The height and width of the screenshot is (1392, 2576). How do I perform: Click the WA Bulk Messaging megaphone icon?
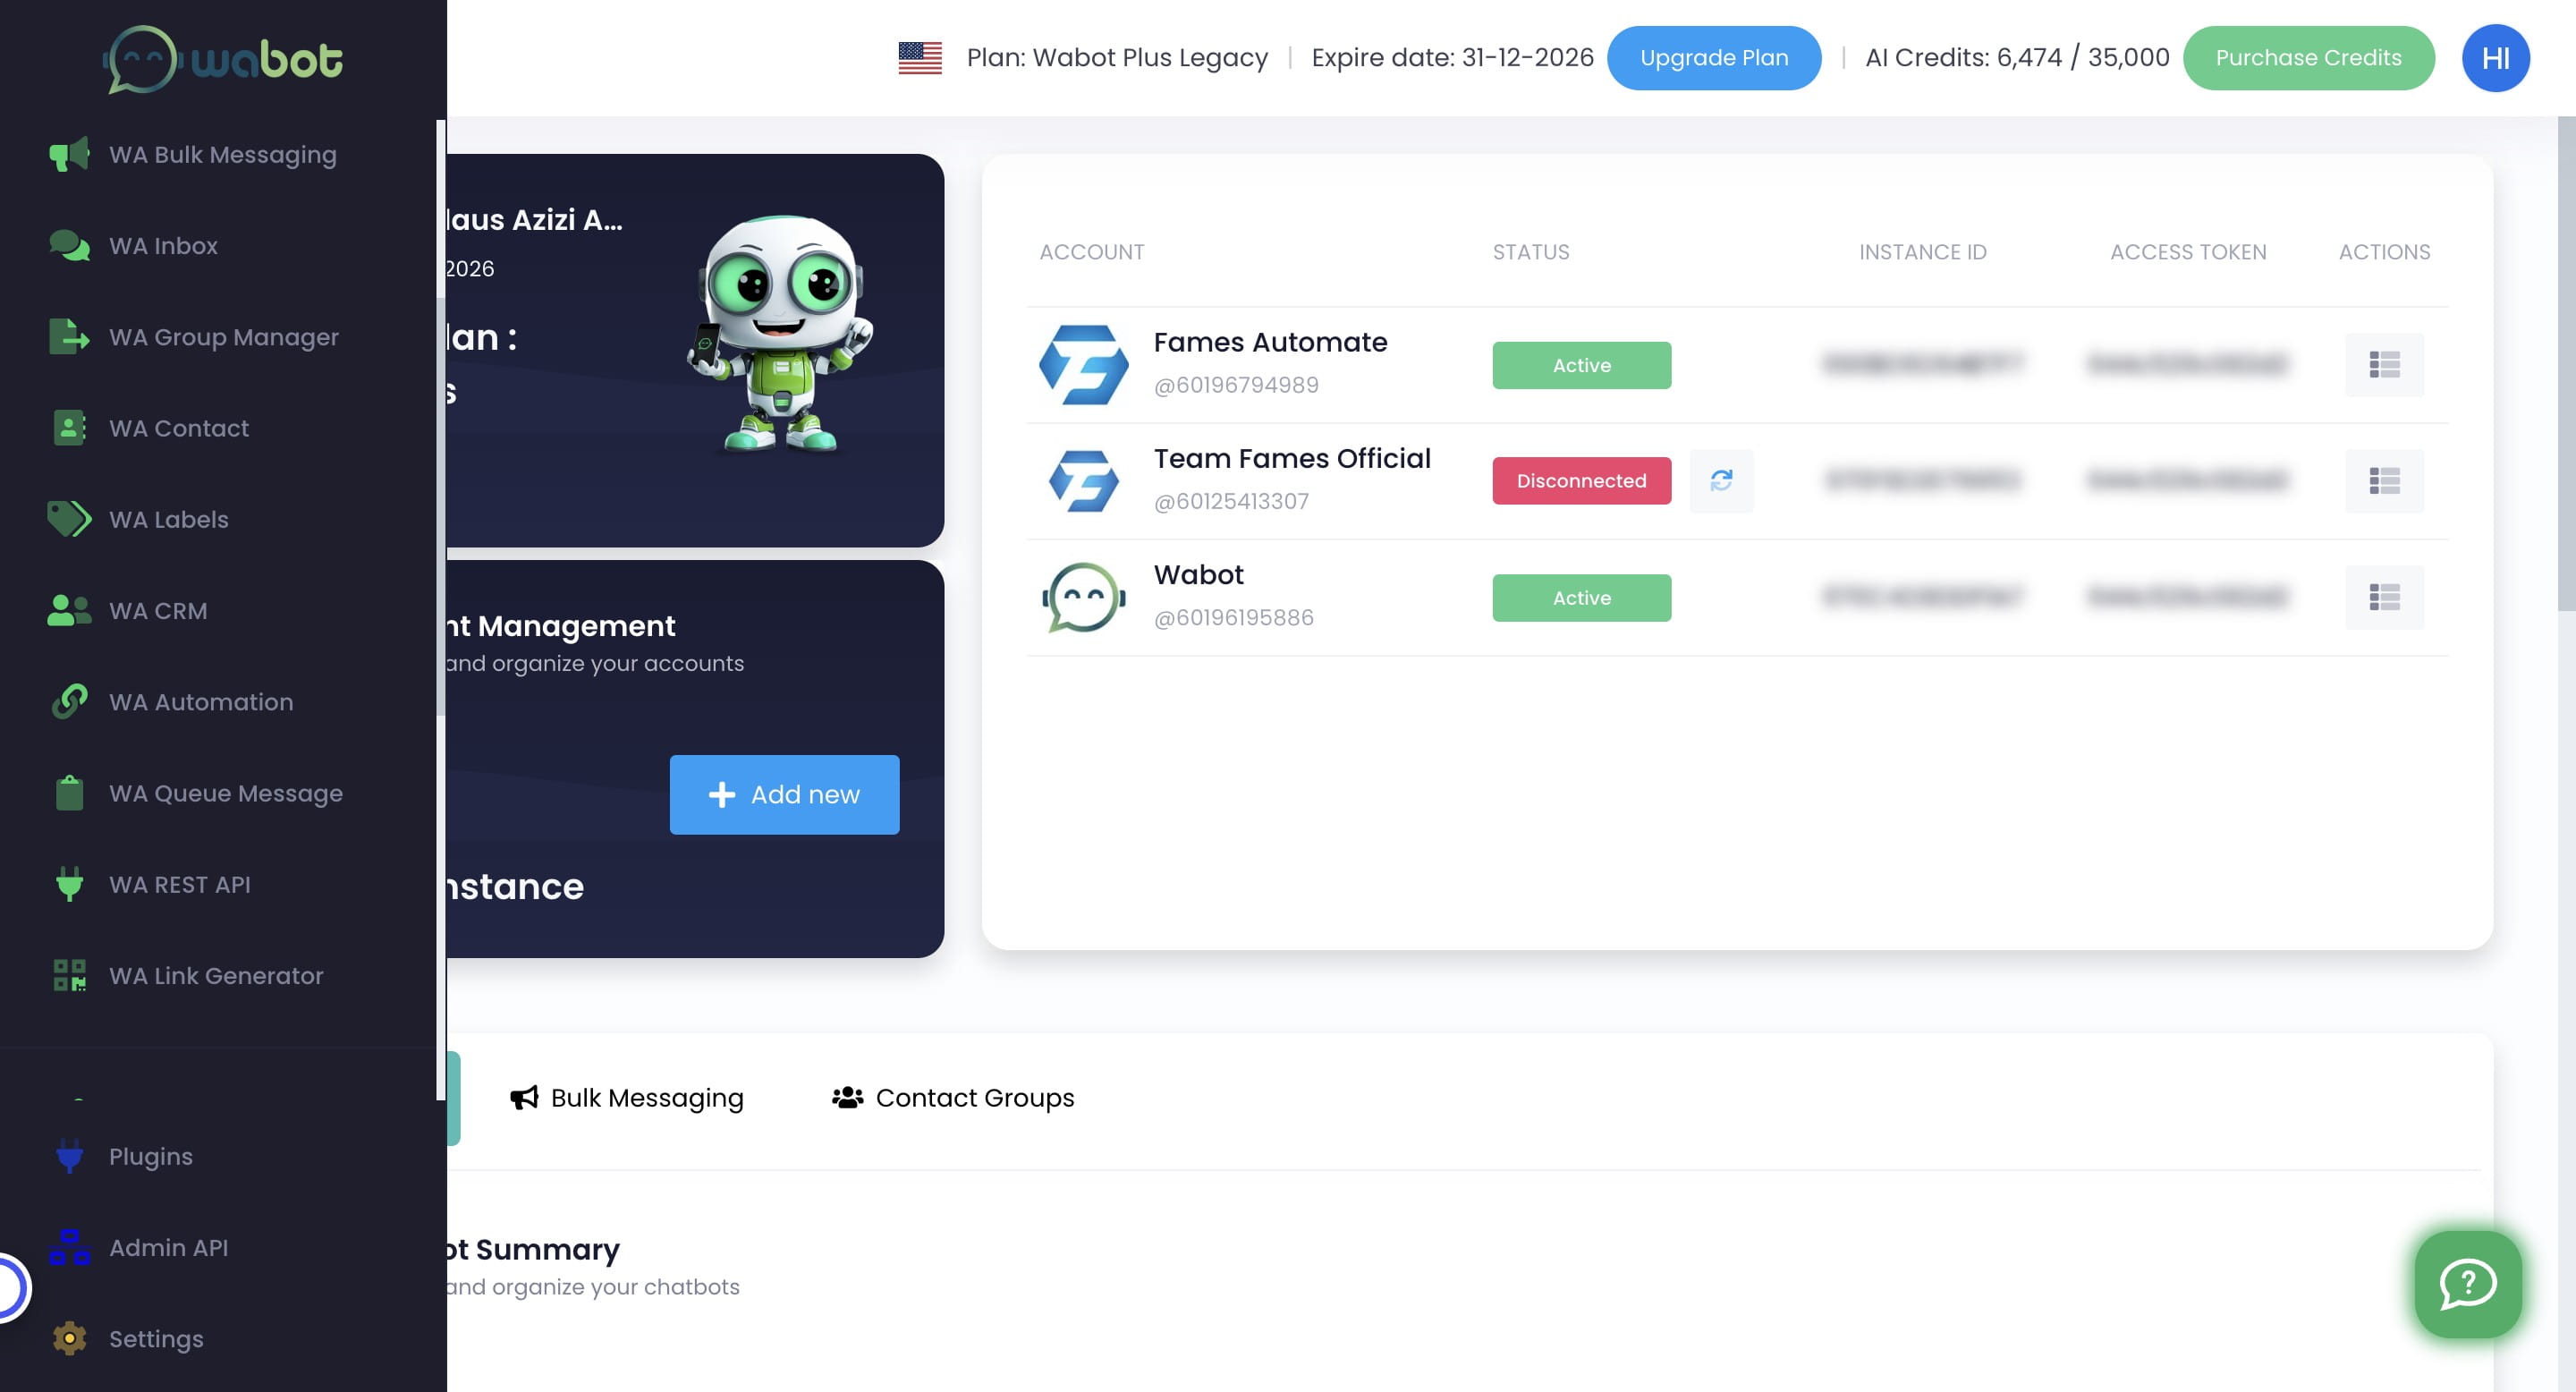(69, 155)
